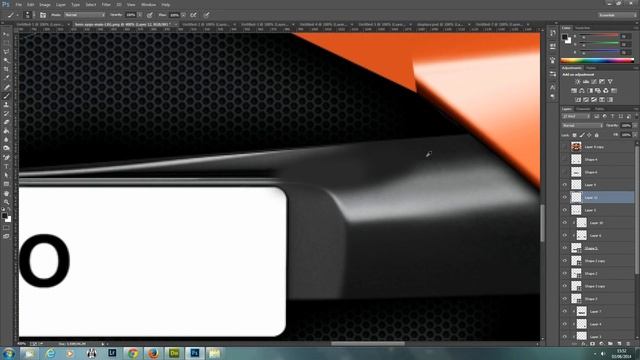Click Delete layer trash icon
The width and height of the screenshot is (640, 360).
pyautogui.click(x=628, y=344)
